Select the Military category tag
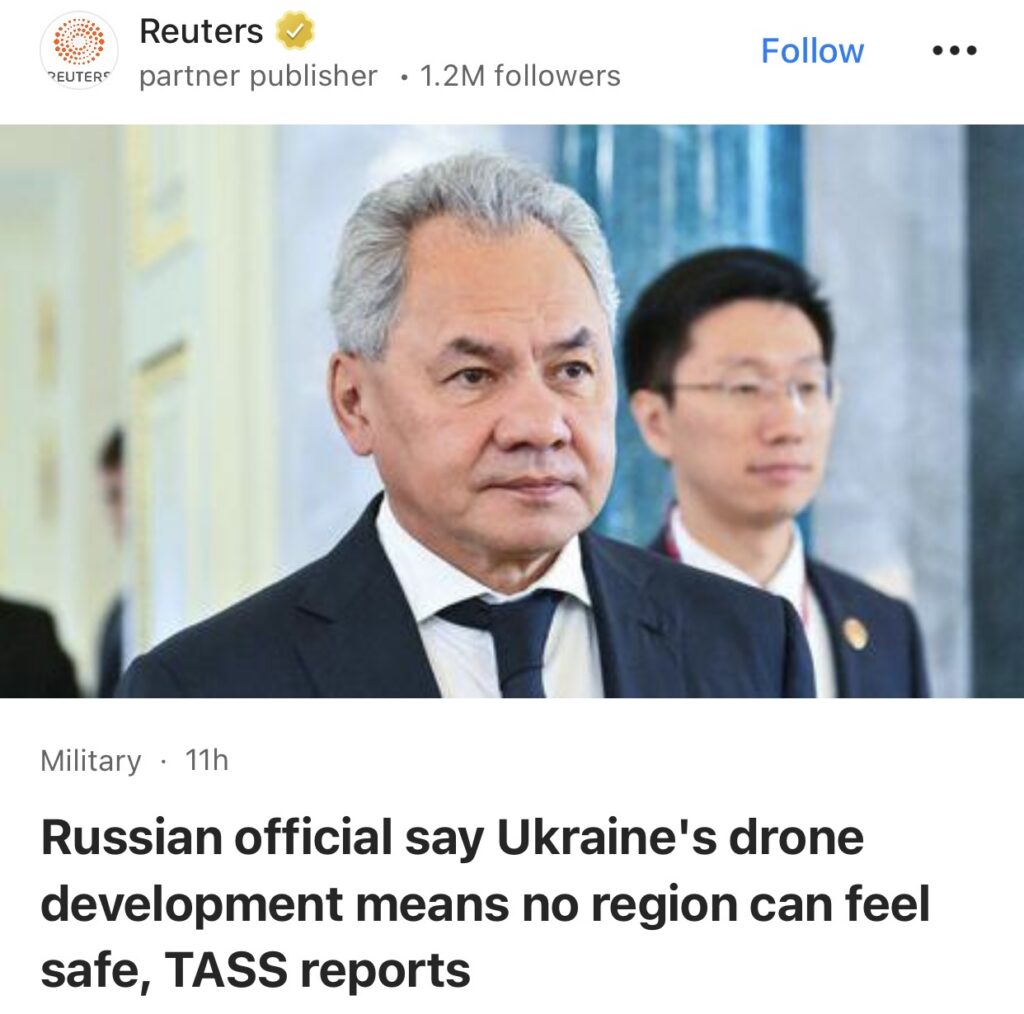This screenshot has width=1024, height=1014. click(x=91, y=761)
